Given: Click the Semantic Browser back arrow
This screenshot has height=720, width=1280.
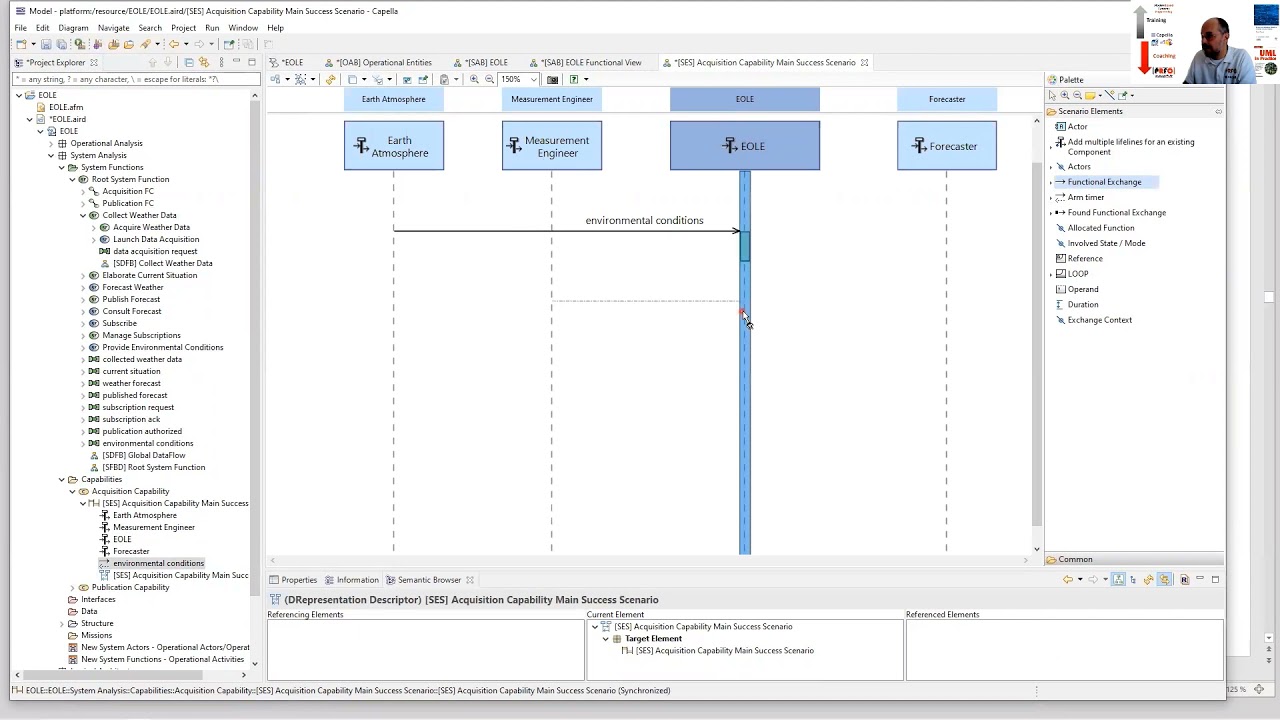Looking at the screenshot, I should tap(1067, 580).
